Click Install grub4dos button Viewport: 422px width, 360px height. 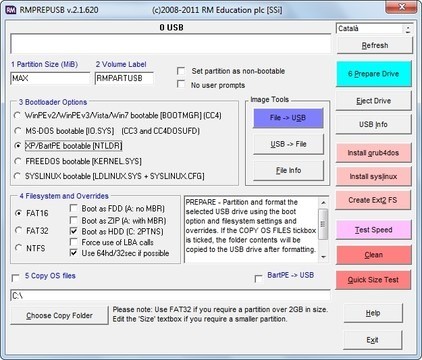click(373, 153)
